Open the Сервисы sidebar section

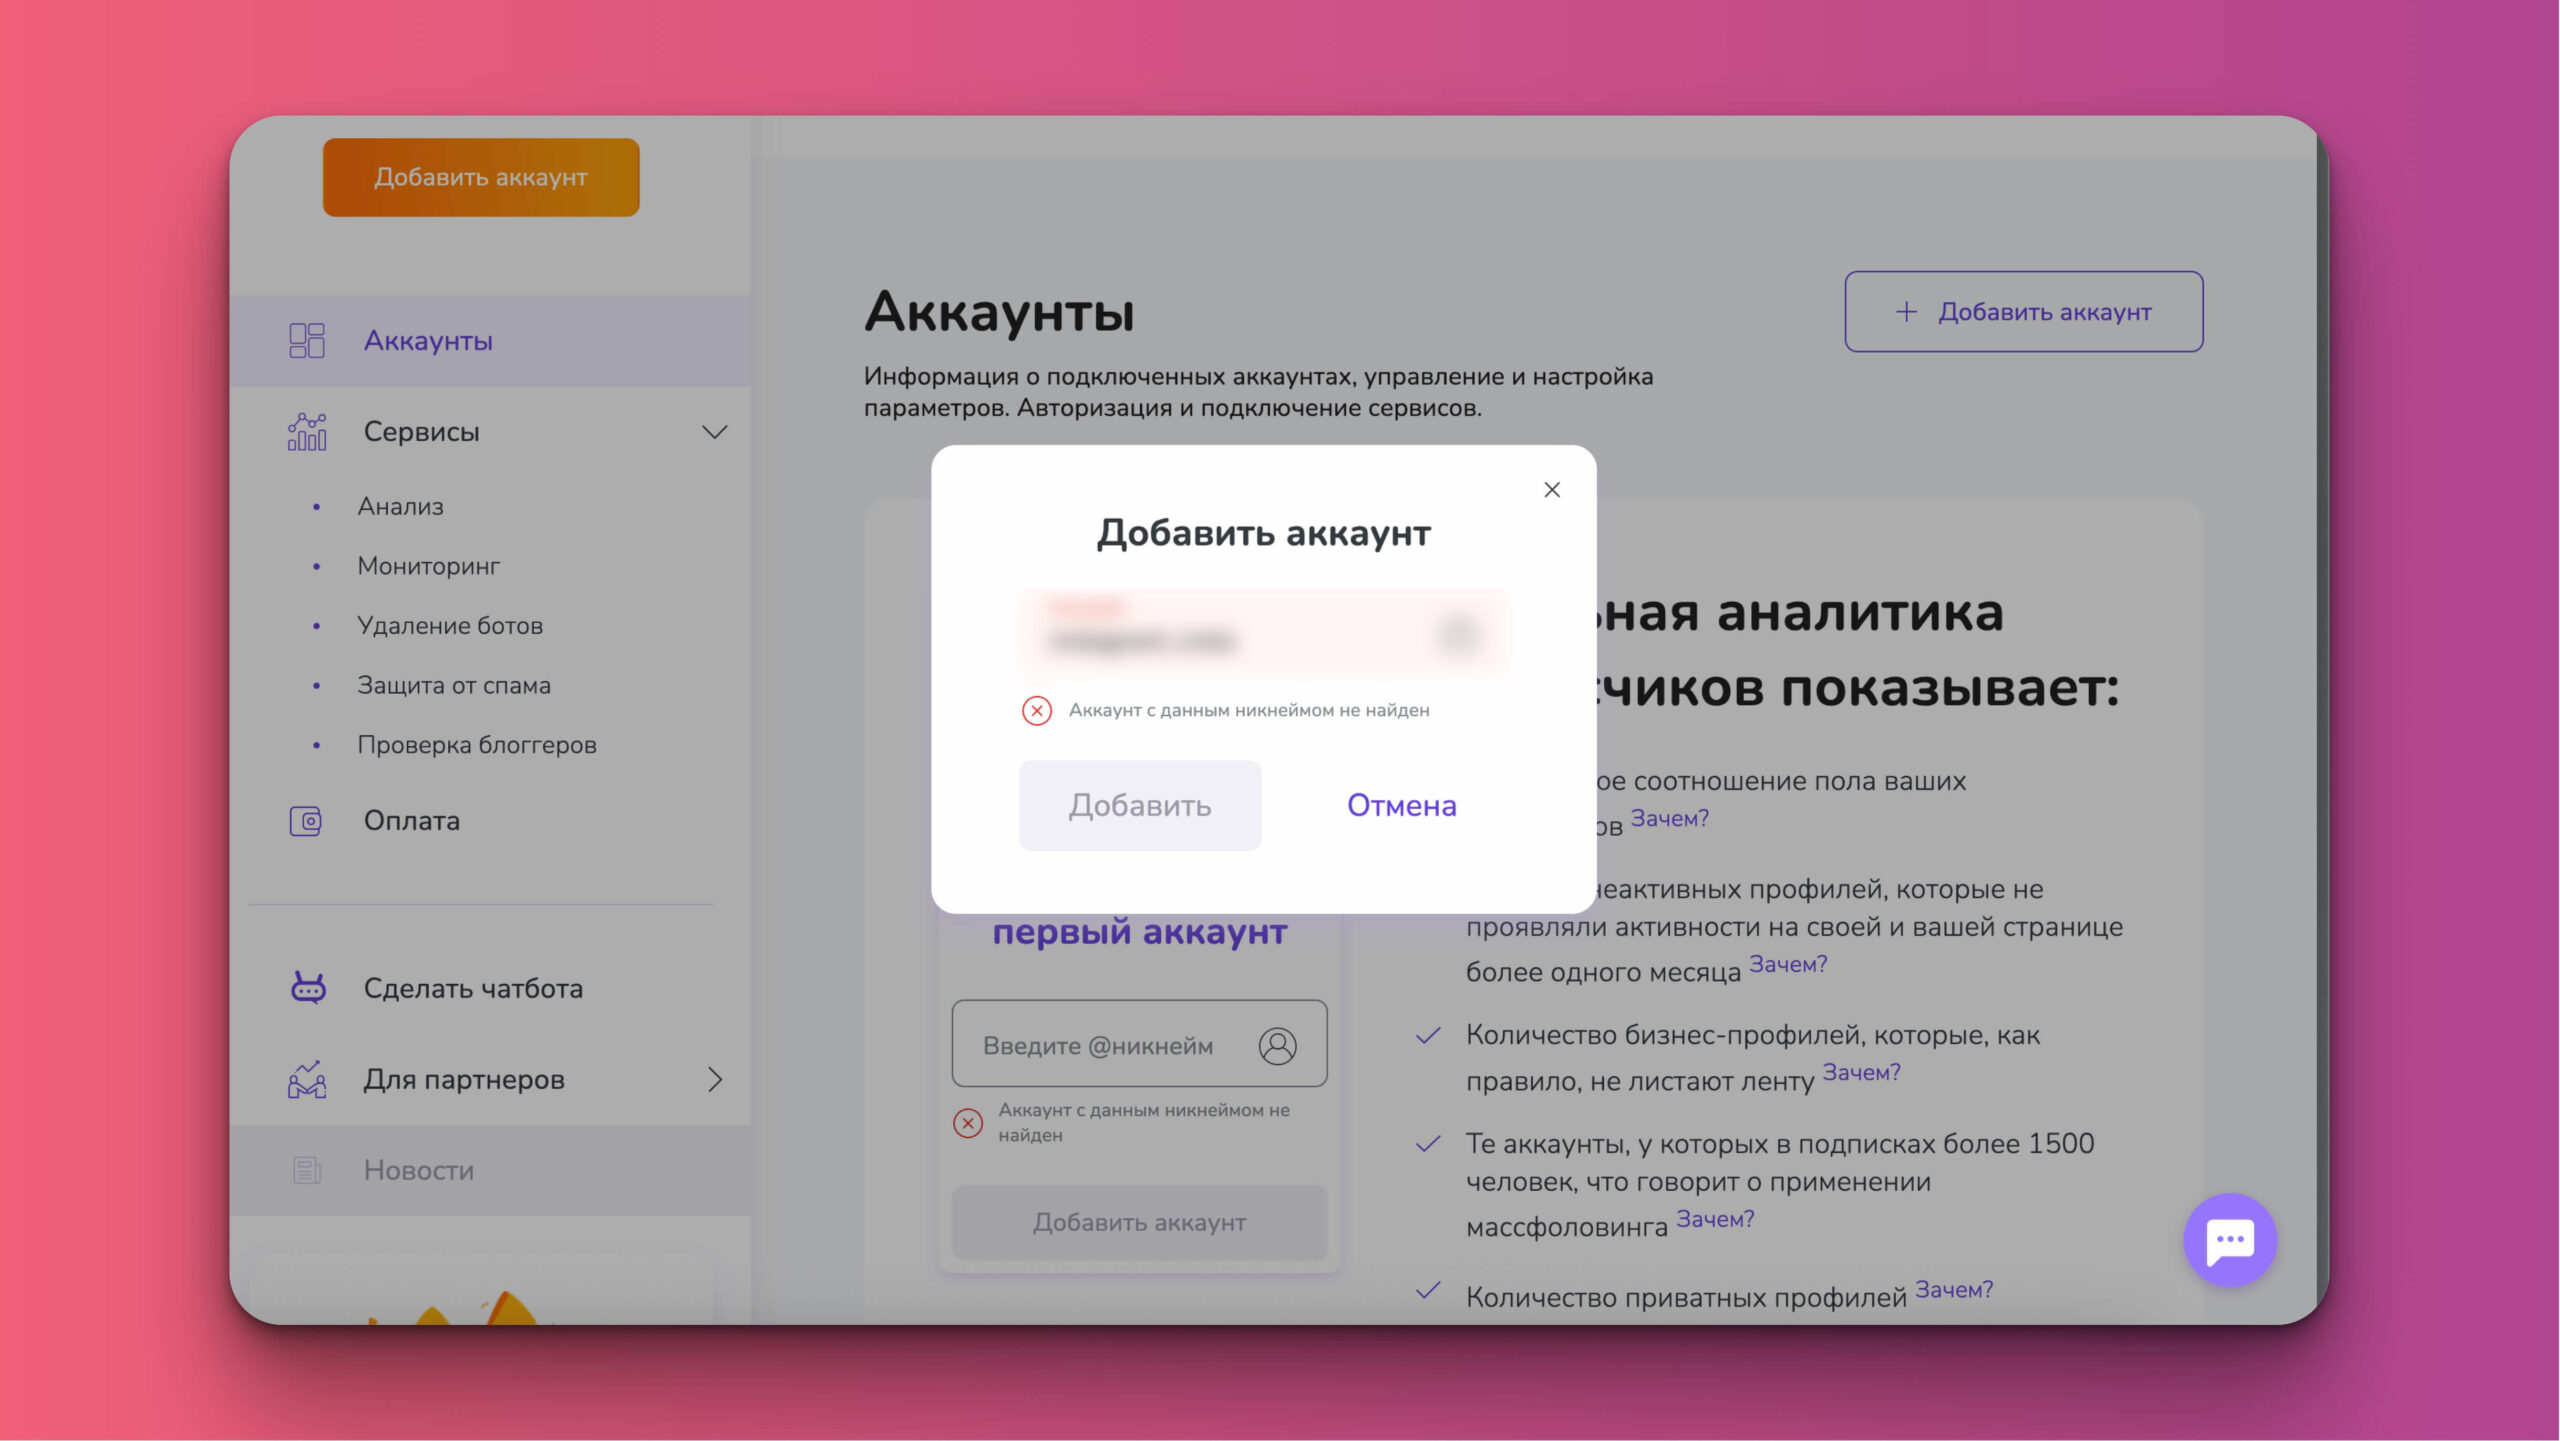(490, 432)
